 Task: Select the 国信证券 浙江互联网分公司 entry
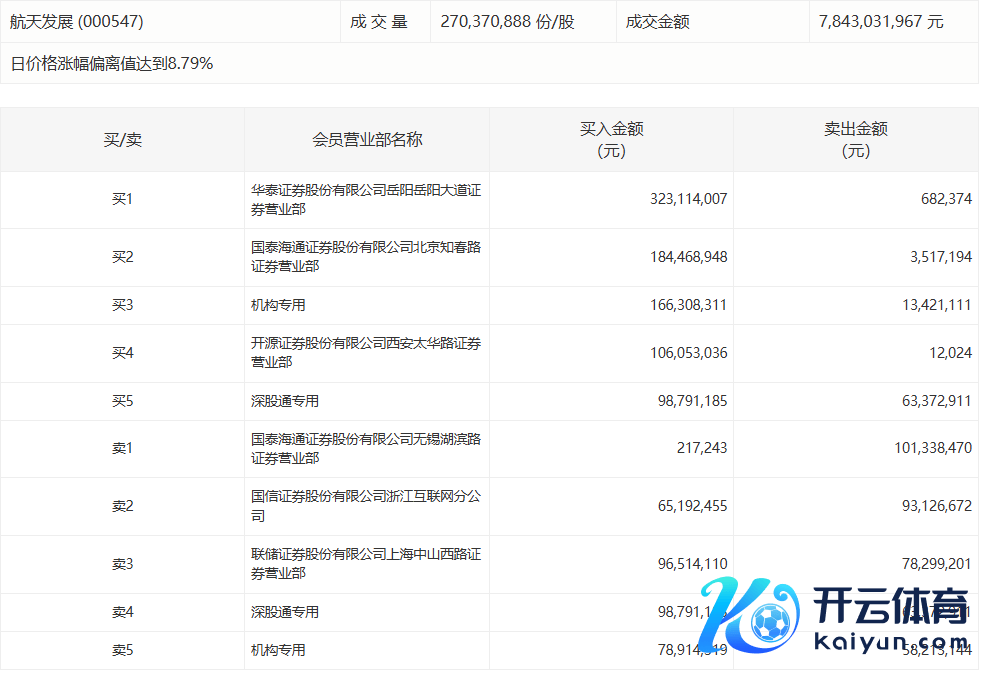[366, 506]
